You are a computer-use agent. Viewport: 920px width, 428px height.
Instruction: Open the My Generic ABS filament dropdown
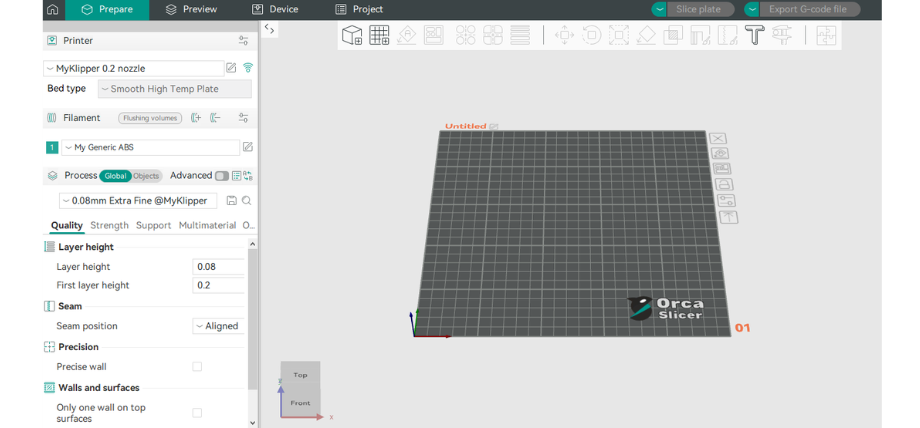tap(150, 147)
